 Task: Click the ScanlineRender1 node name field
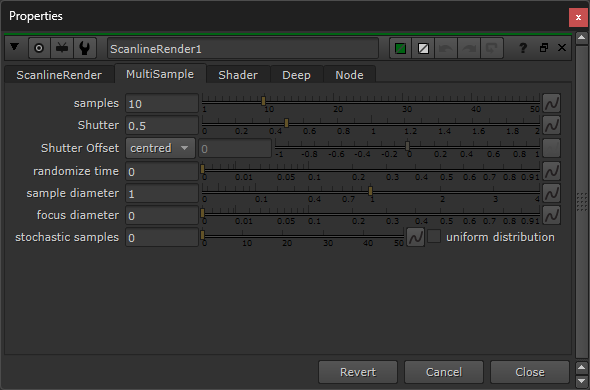(x=243, y=48)
